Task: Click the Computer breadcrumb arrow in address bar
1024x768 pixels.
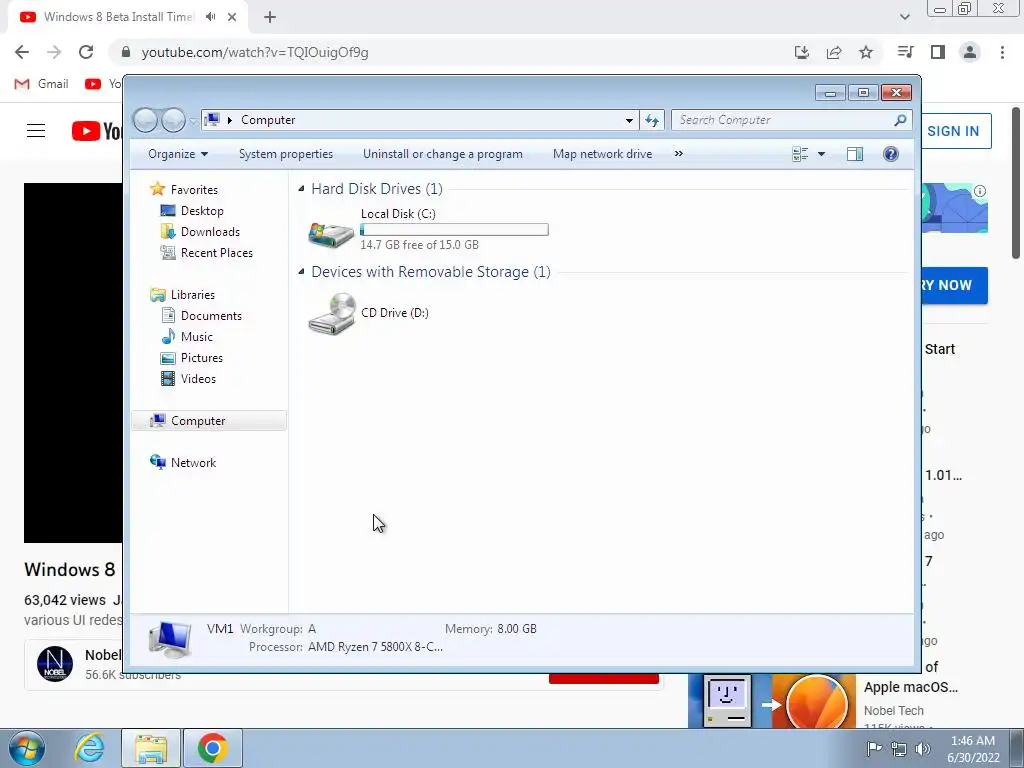Action: pos(230,120)
